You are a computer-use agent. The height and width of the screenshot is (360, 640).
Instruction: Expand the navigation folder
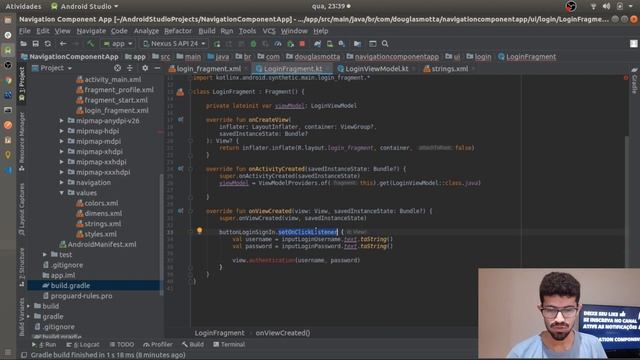(x=62, y=182)
